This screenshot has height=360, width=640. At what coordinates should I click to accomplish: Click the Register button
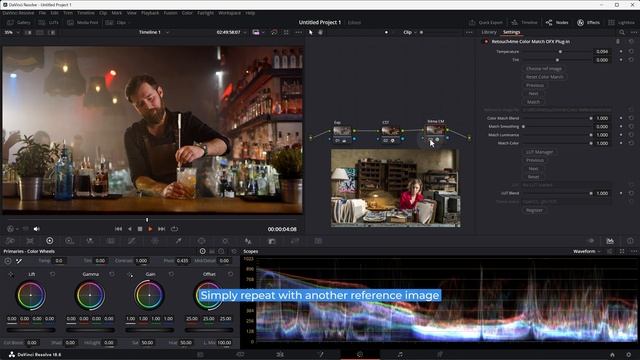pos(534,210)
